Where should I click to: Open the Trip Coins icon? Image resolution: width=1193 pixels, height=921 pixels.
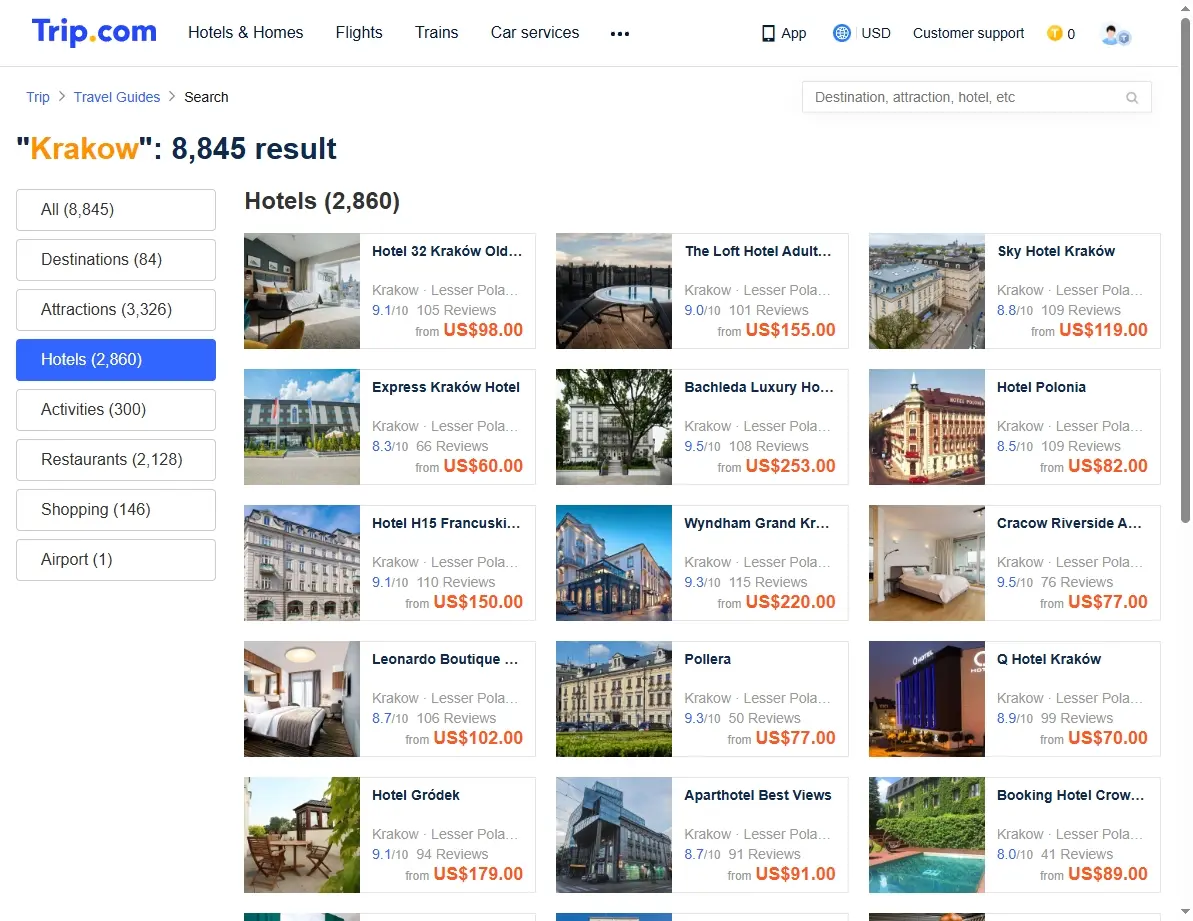[1055, 33]
